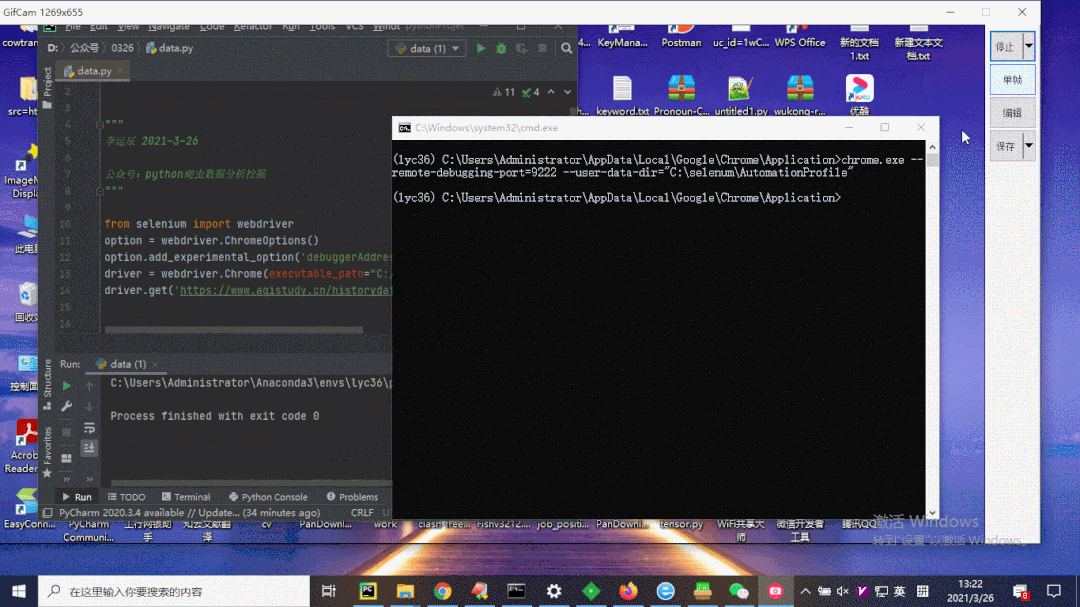Launch Google Chrome from the taskbar
This screenshot has width=1080, height=607.
(442, 593)
